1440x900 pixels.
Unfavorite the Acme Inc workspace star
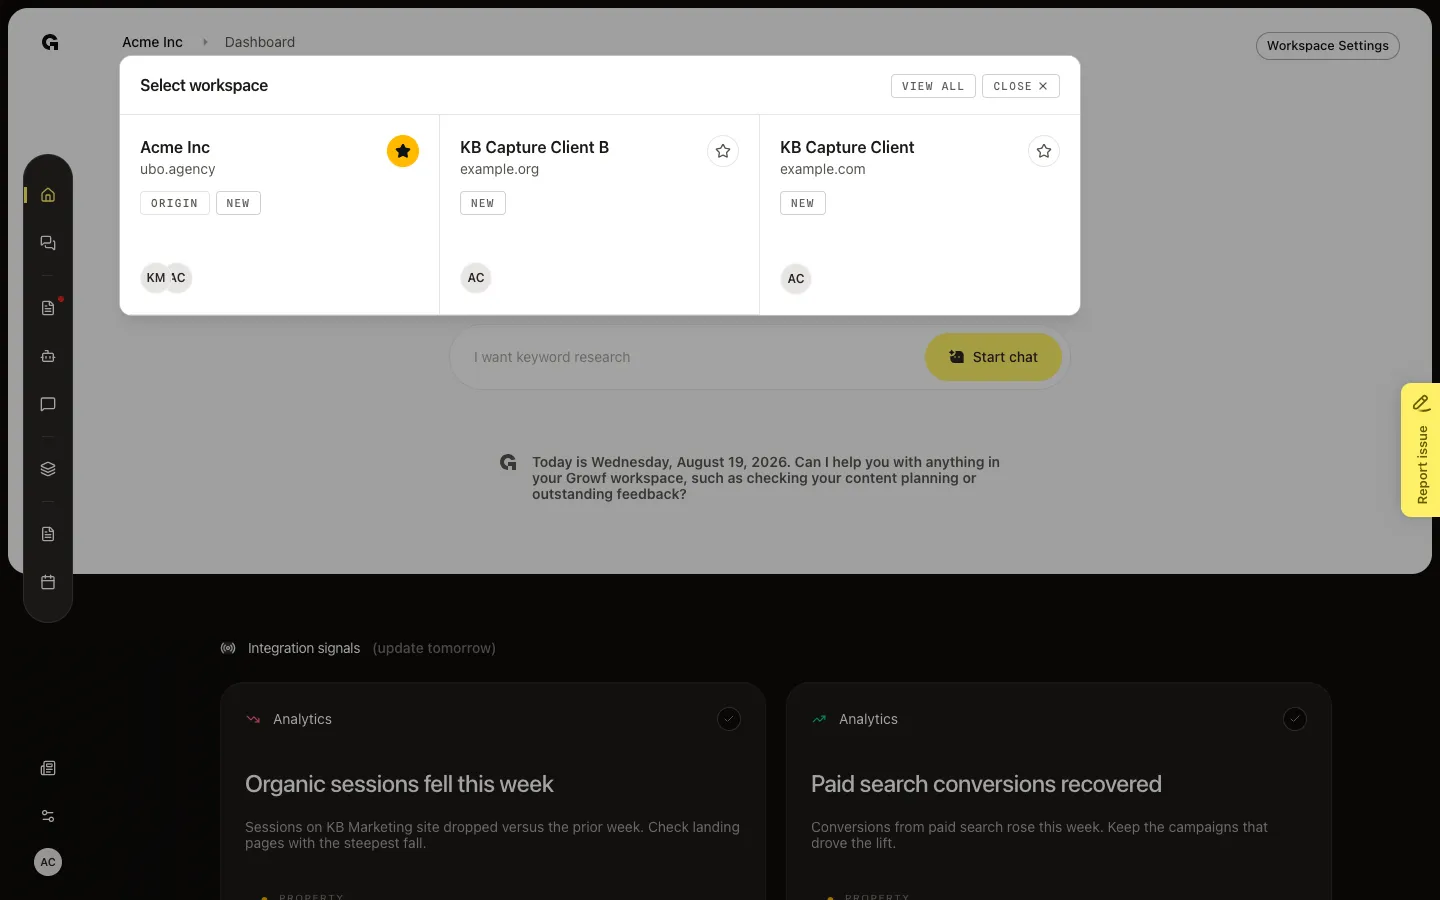click(x=403, y=151)
